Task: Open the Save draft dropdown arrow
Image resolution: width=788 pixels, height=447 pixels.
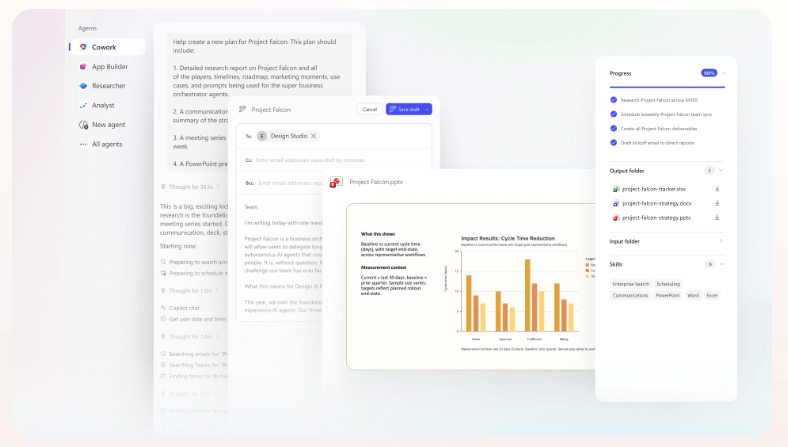Action: [x=426, y=109]
